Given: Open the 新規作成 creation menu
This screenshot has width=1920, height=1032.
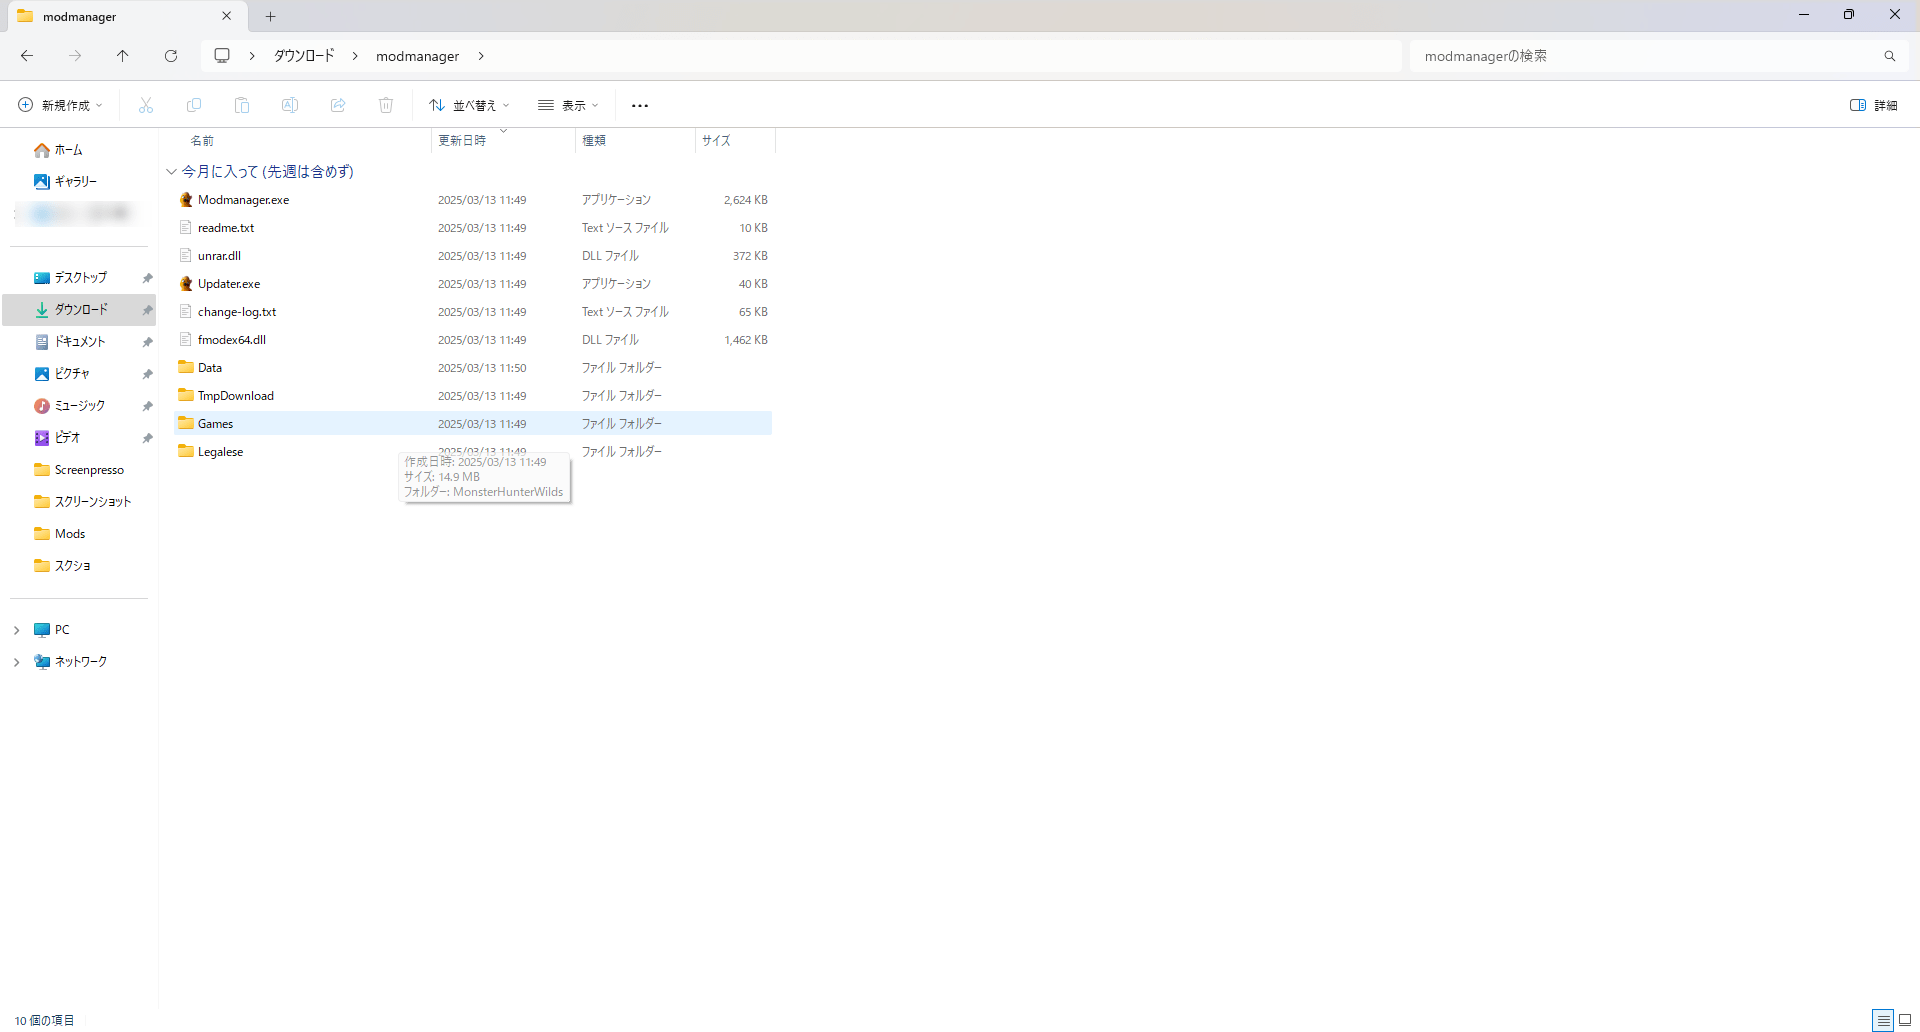Looking at the screenshot, I should coord(58,105).
